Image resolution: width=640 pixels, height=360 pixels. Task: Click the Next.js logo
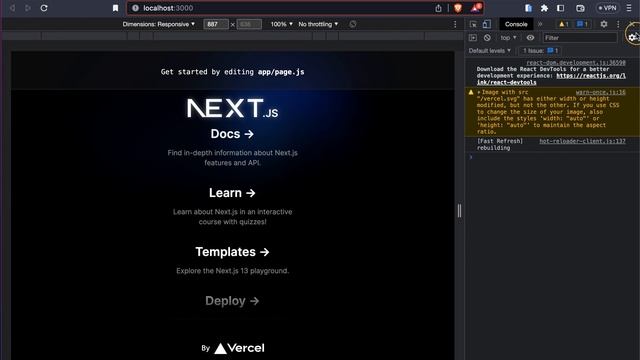pyautogui.click(x=232, y=108)
